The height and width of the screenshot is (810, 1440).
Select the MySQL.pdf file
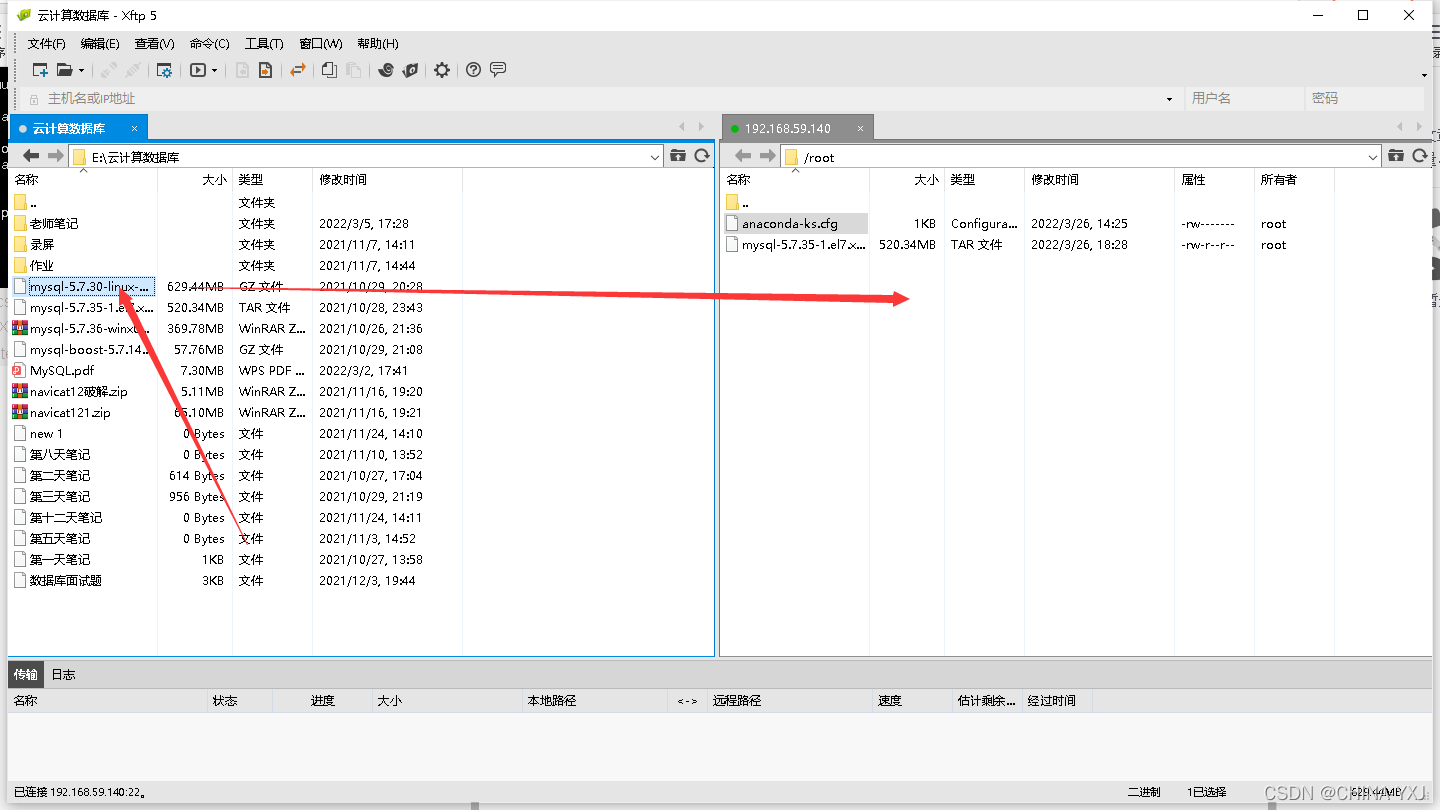(x=62, y=370)
